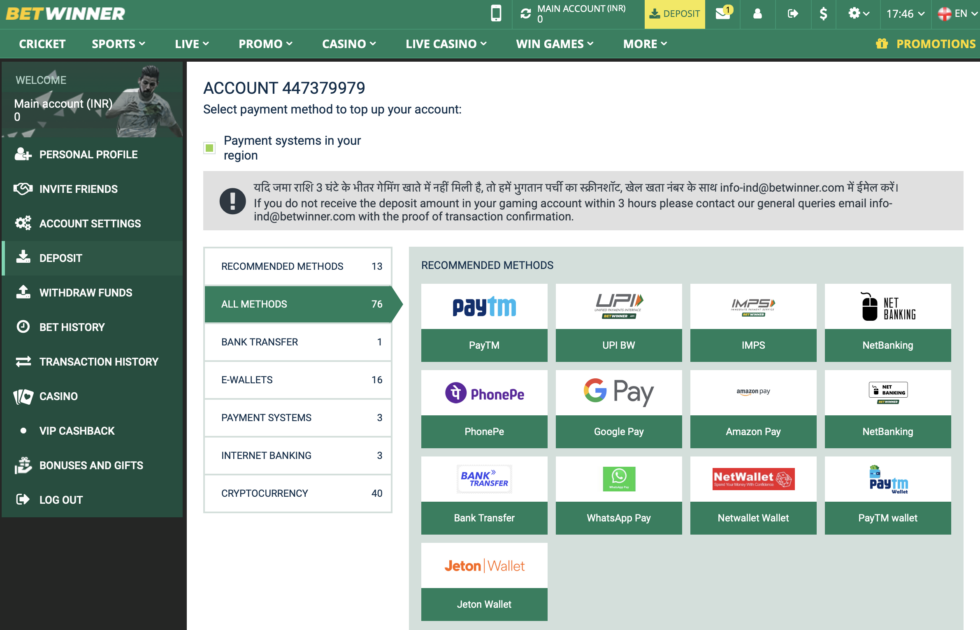Click the logout arrow icon in header
The image size is (980, 630).
792,13
